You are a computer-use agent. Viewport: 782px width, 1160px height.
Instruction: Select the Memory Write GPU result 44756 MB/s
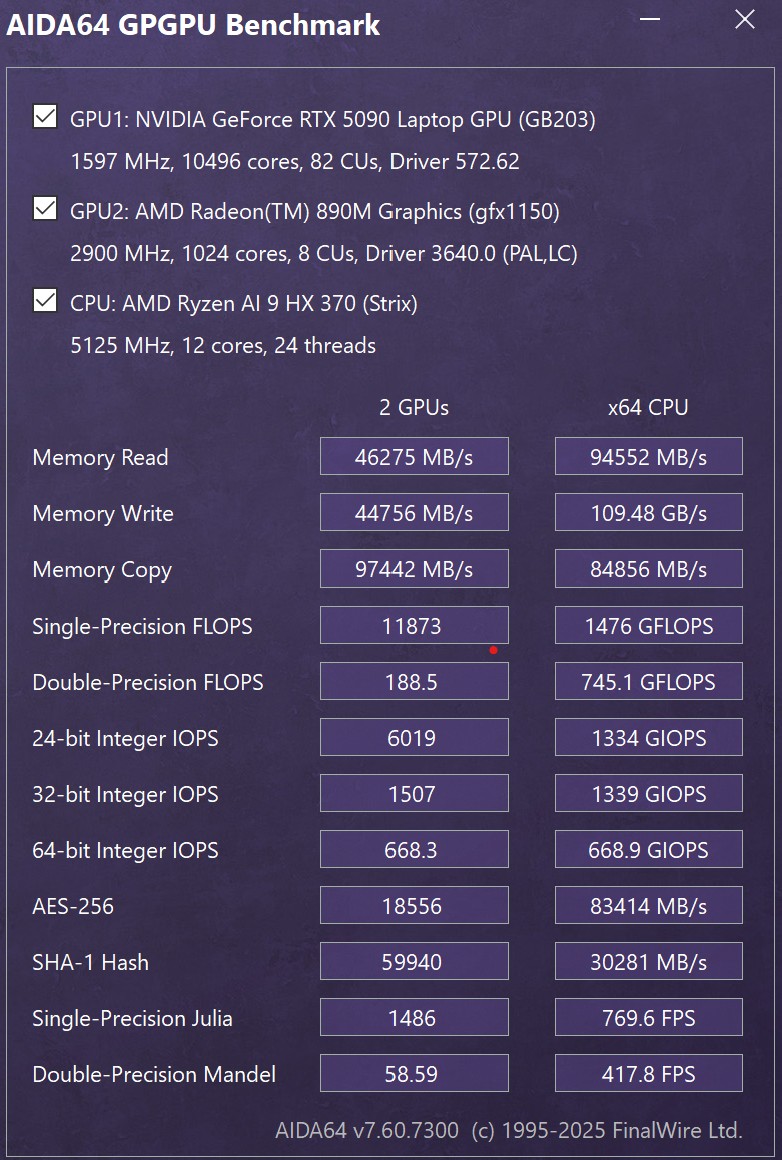[414, 513]
